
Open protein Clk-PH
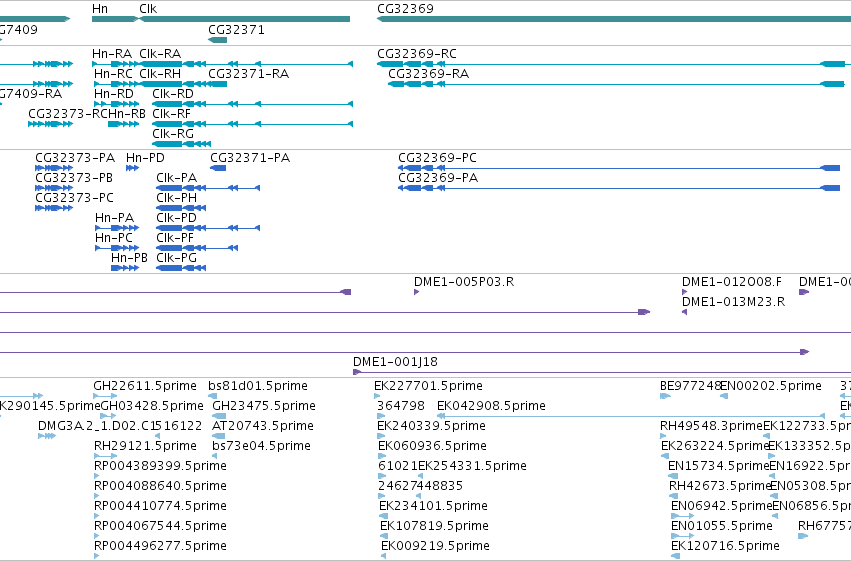(x=177, y=198)
